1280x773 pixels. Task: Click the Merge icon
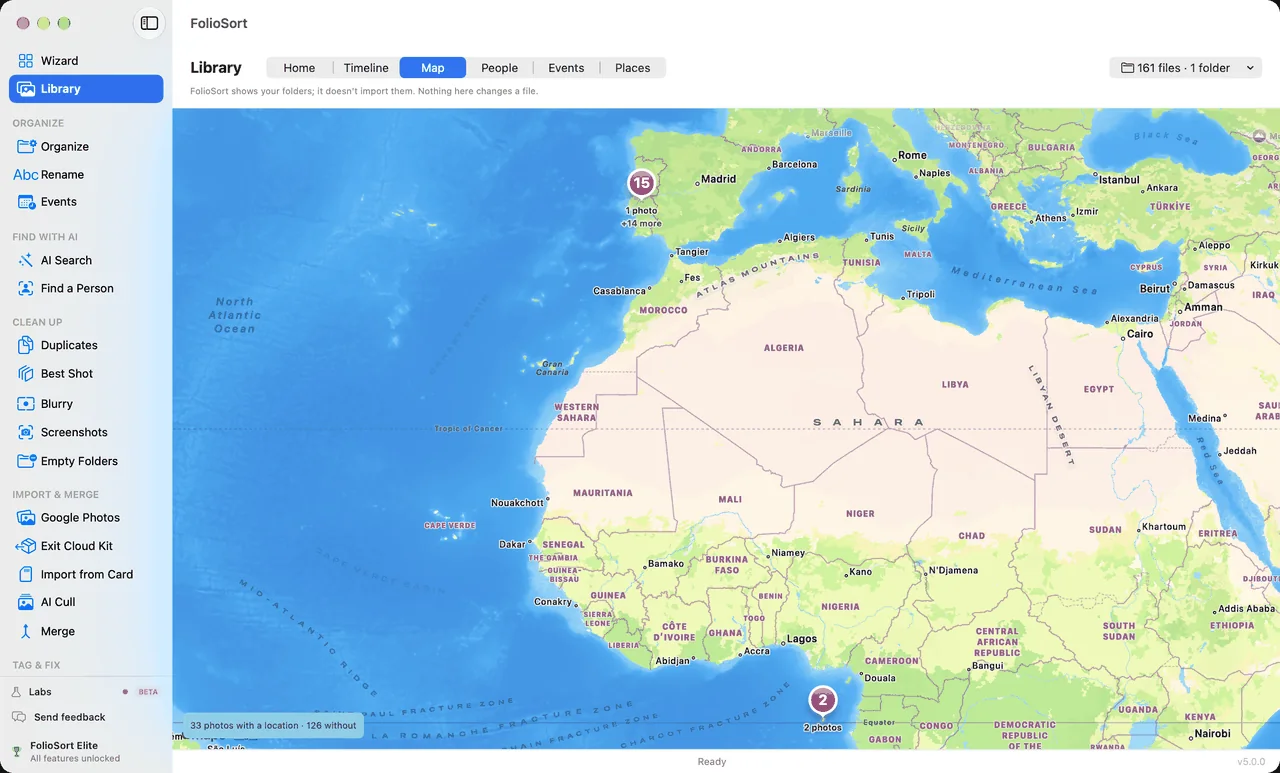click(x=26, y=632)
